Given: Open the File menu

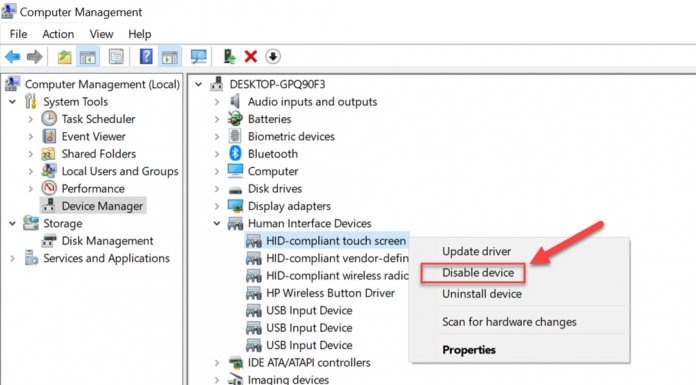Looking at the screenshot, I should coord(19,34).
